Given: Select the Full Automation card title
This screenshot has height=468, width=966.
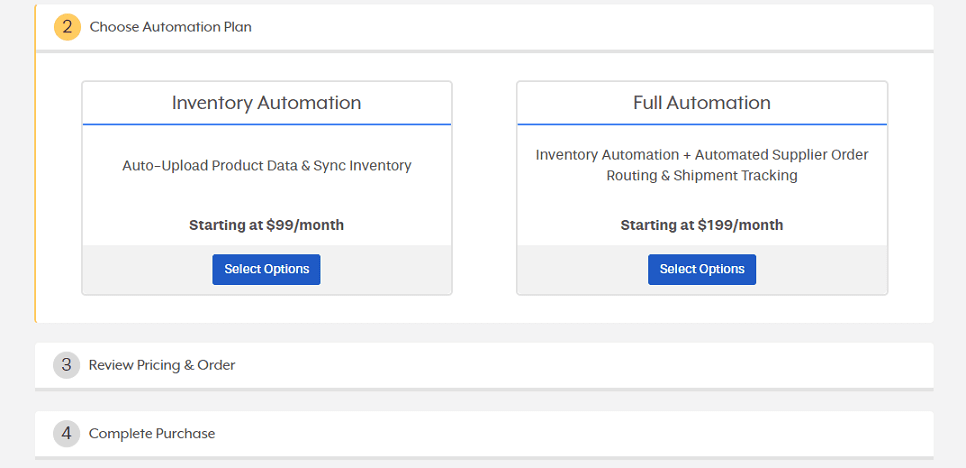Looking at the screenshot, I should coord(702,102).
